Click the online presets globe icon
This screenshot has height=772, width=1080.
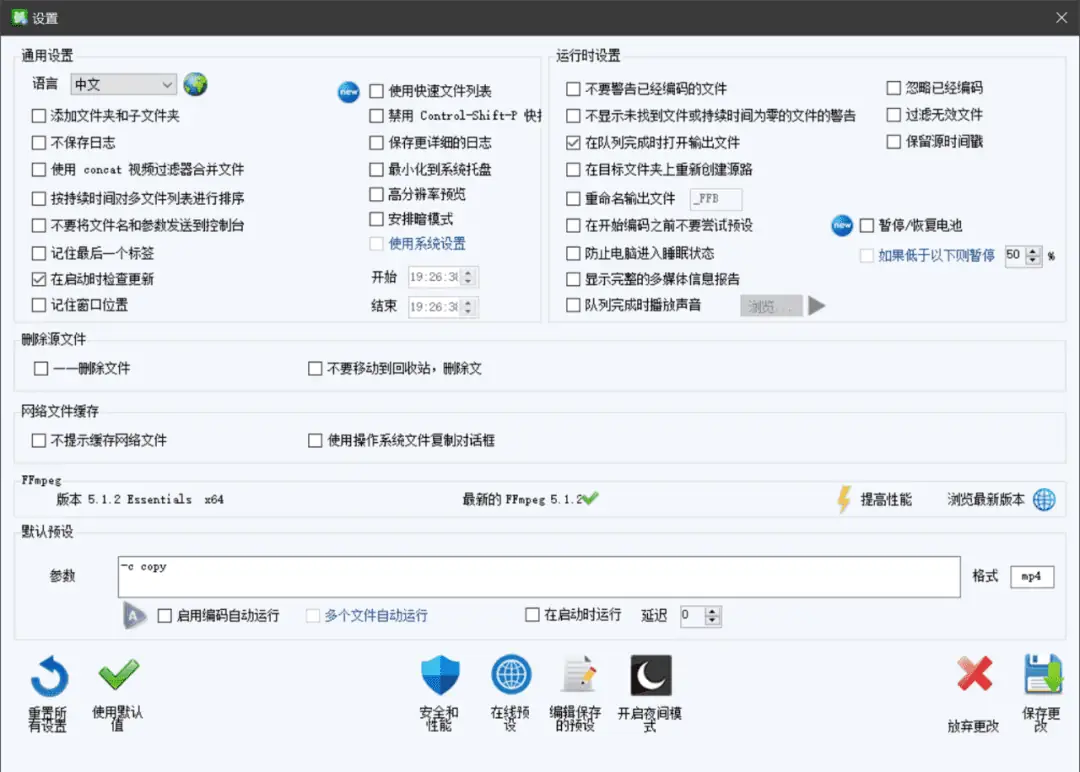[510, 675]
